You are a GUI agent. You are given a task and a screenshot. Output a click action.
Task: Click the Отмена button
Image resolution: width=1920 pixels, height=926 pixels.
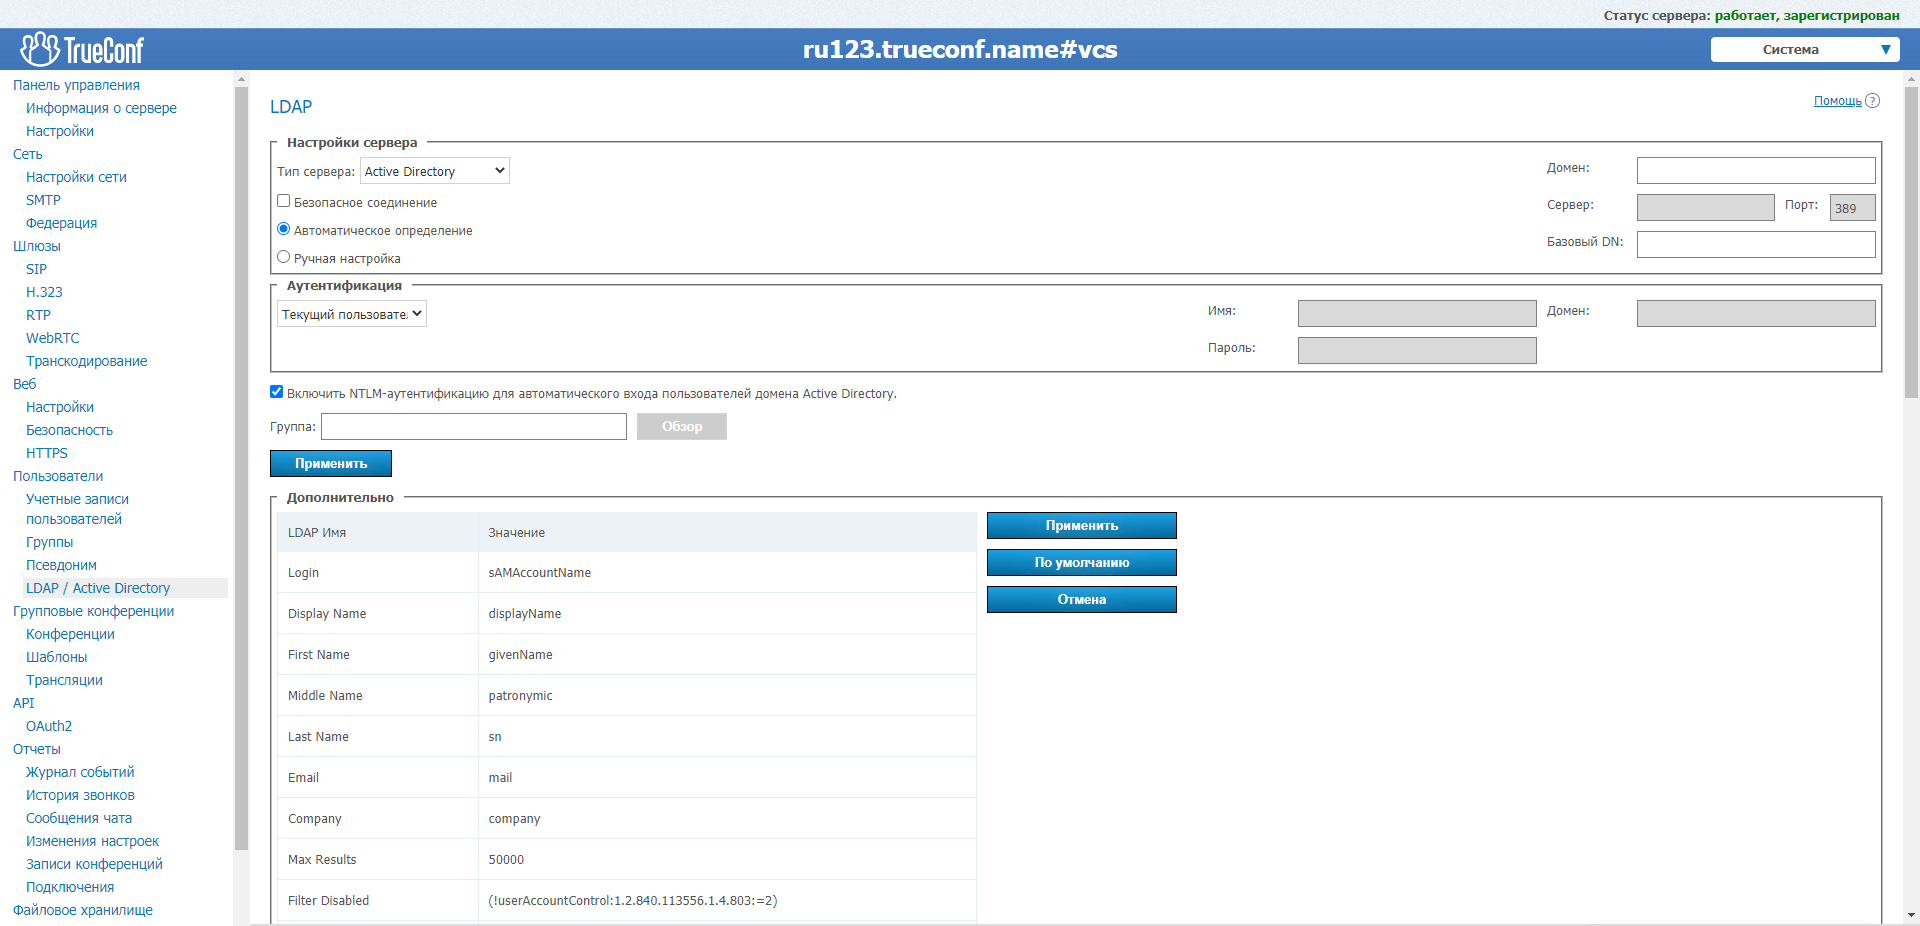click(x=1081, y=599)
